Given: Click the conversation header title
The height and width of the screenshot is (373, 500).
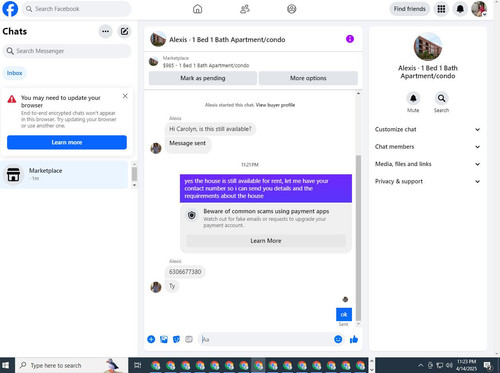Looking at the screenshot, I should pos(227,40).
